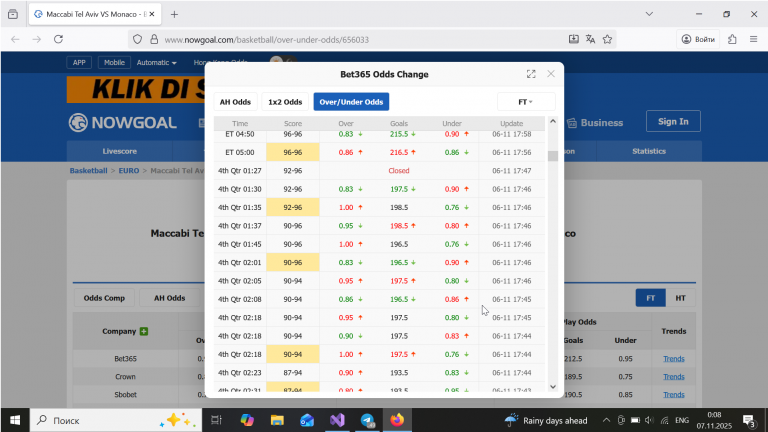Image resolution: width=768 pixels, height=432 pixels.
Task: Go to Basketball breadcrumb link
Action: point(88,170)
